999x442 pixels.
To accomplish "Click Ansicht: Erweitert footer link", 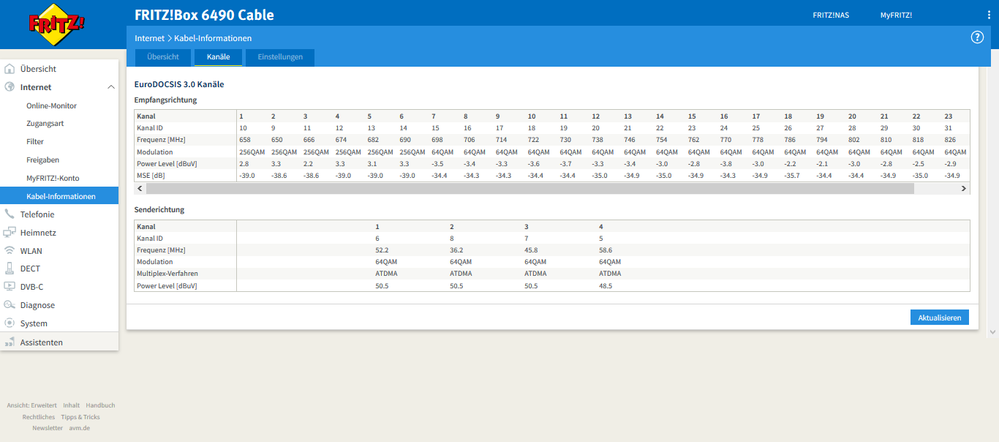I will (x=32, y=405).
